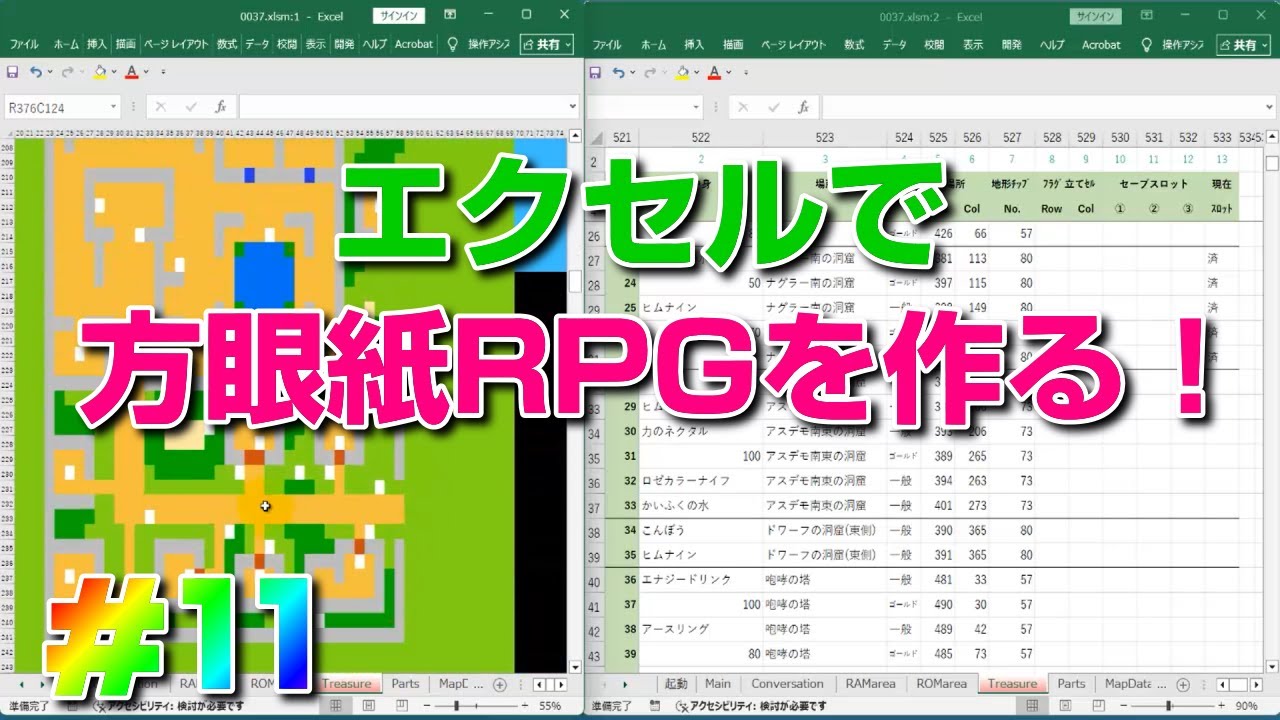Open ファイル menu in left window
1280x720 pixels.
(24, 44)
